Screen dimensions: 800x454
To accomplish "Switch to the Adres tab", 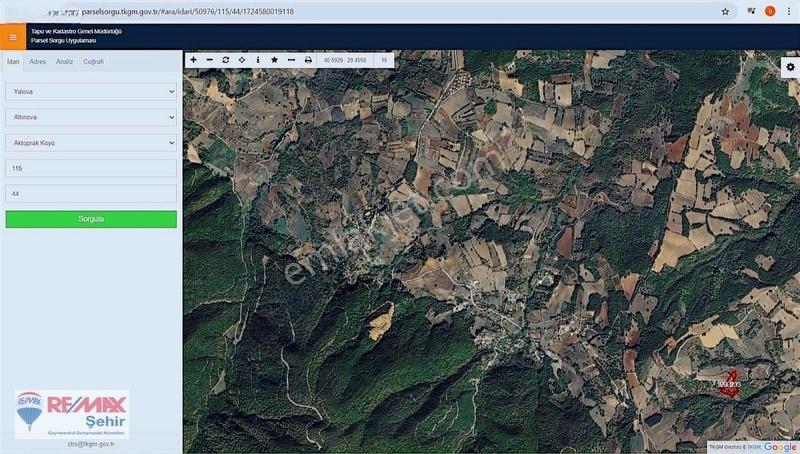I will click(37, 61).
